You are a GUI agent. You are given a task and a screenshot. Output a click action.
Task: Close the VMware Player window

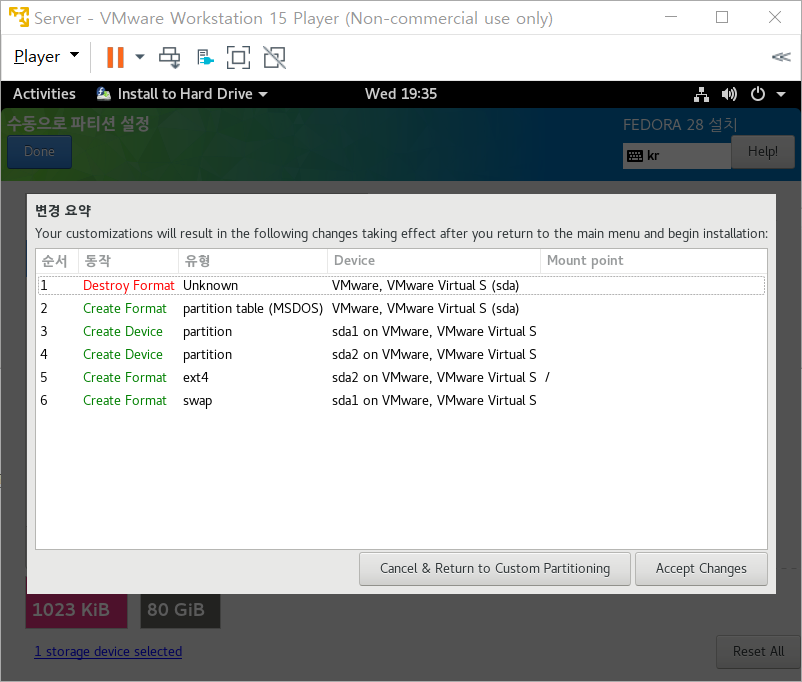tap(775, 17)
